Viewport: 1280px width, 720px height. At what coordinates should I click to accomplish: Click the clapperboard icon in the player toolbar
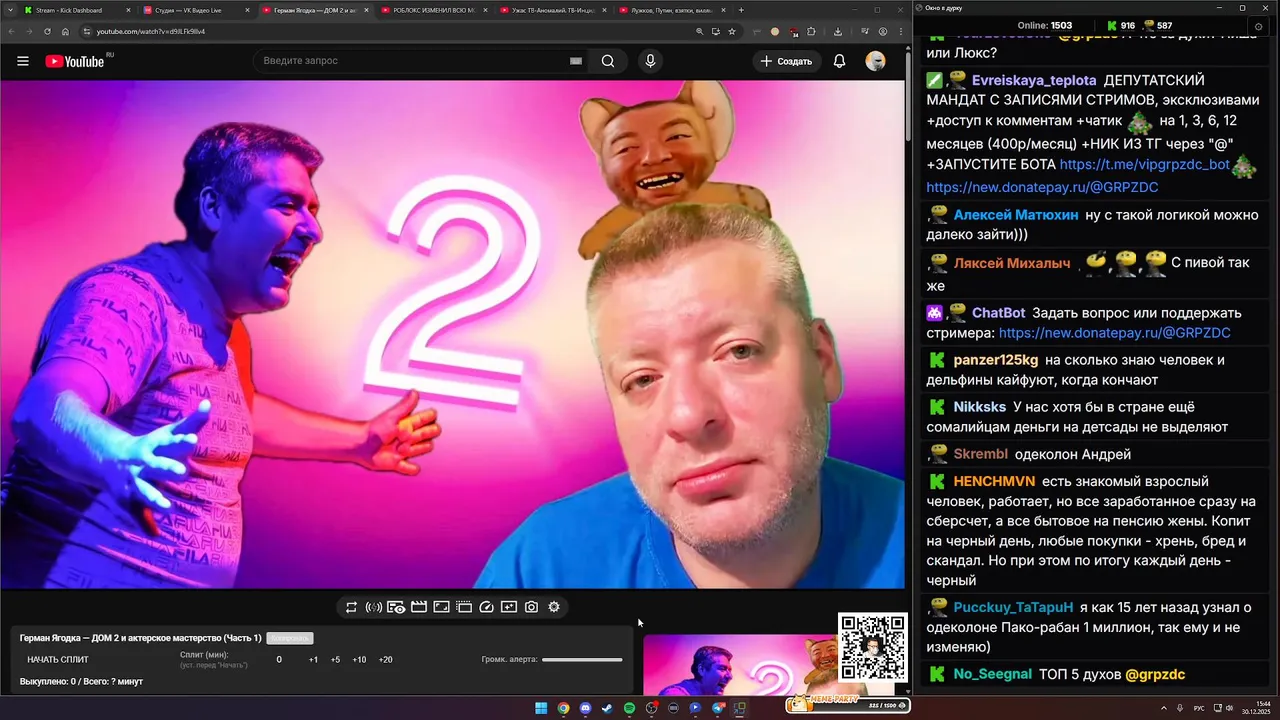coord(419,607)
